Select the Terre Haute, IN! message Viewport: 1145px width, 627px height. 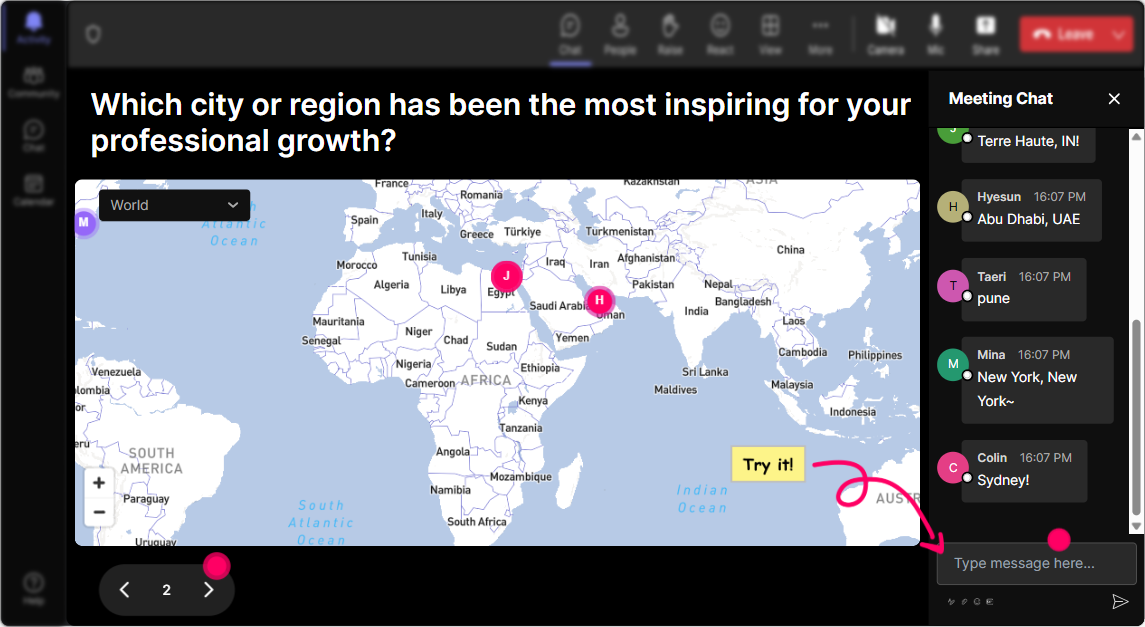(x=1028, y=142)
